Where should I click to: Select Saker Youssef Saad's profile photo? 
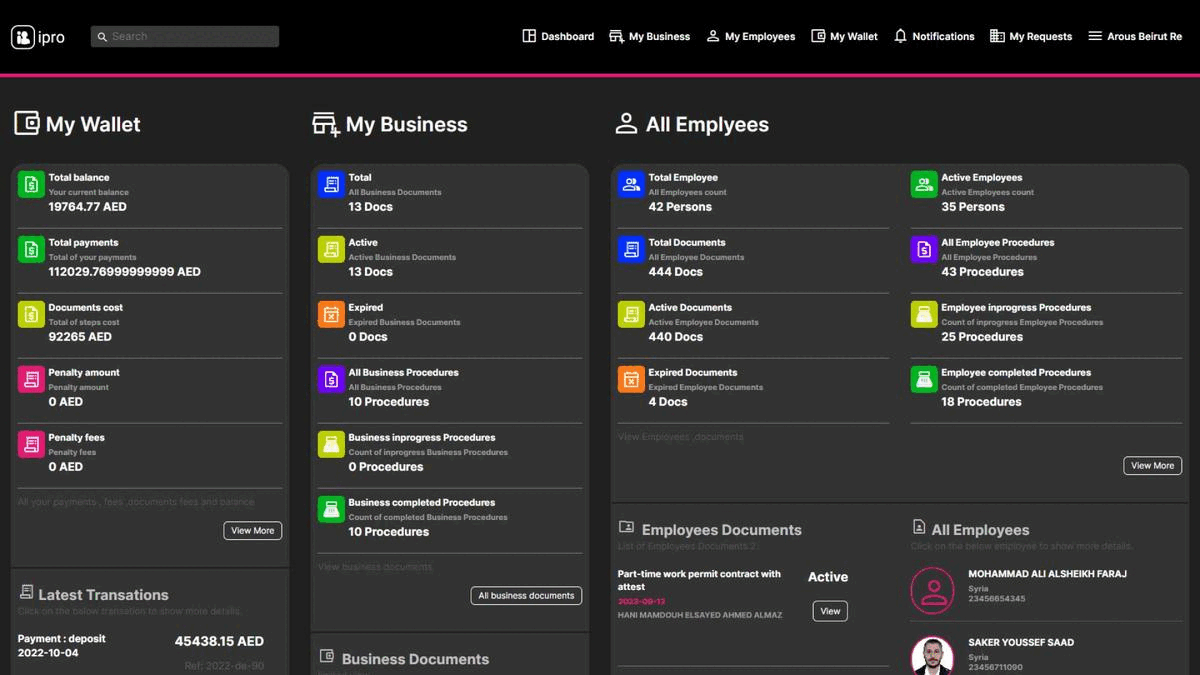click(x=932, y=655)
